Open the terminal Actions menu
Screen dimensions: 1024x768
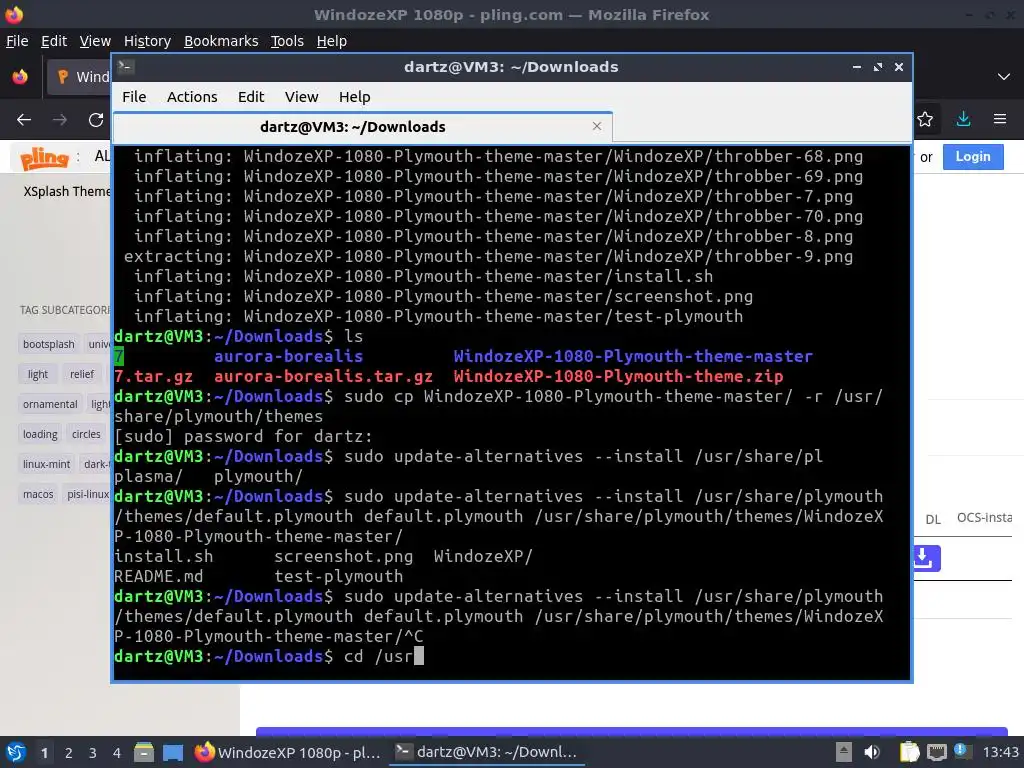[192, 97]
